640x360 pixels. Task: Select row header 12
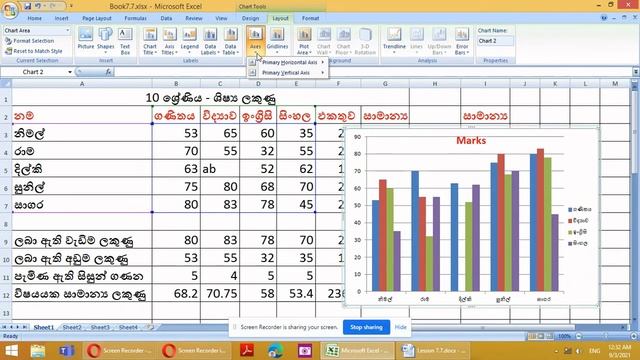pyautogui.click(x=6, y=294)
